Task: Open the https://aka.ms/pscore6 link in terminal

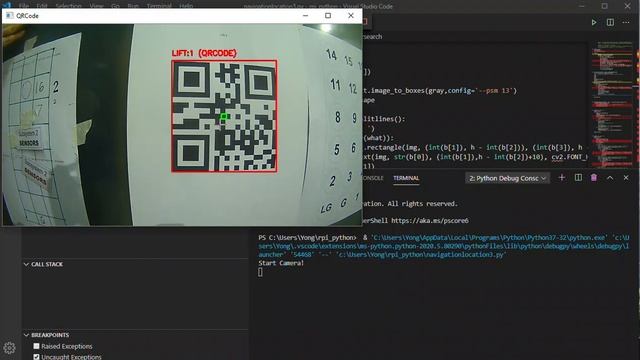Action: point(430,221)
